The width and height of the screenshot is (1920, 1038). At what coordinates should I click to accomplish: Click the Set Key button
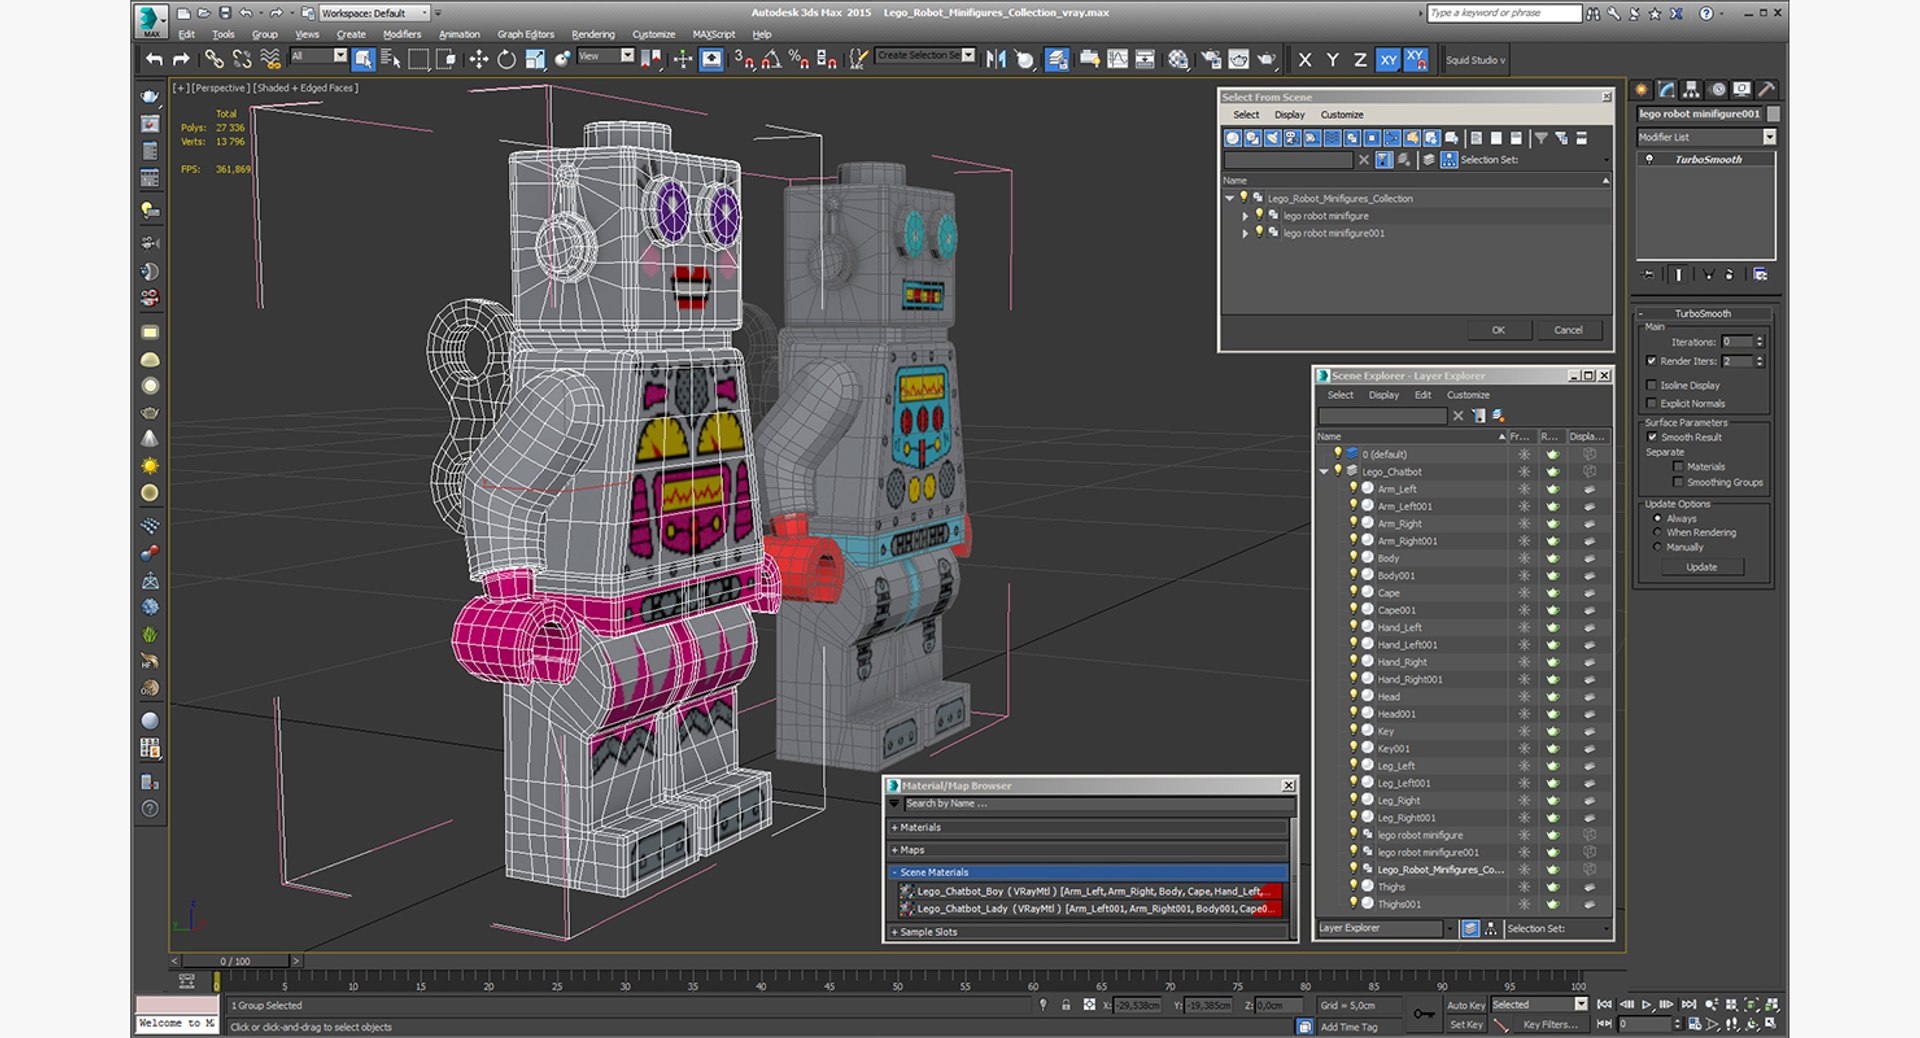[x=1466, y=1024]
